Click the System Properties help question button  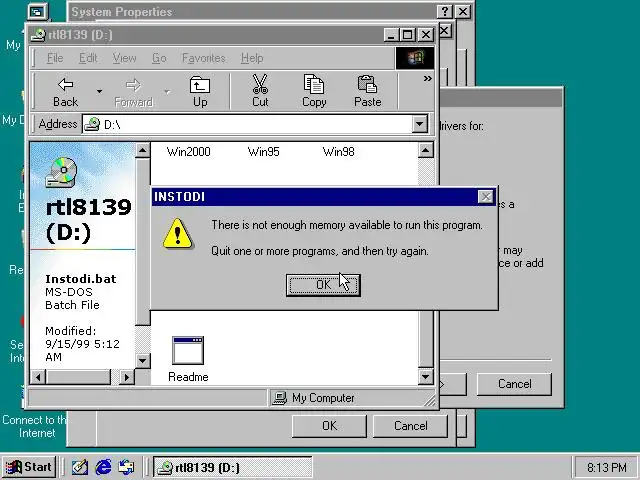pyautogui.click(x=444, y=11)
